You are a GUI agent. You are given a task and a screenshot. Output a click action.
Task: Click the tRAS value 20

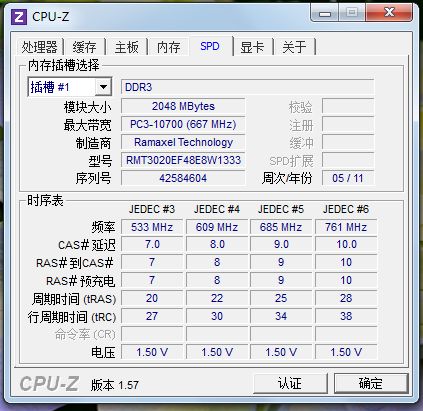point(152,298)
